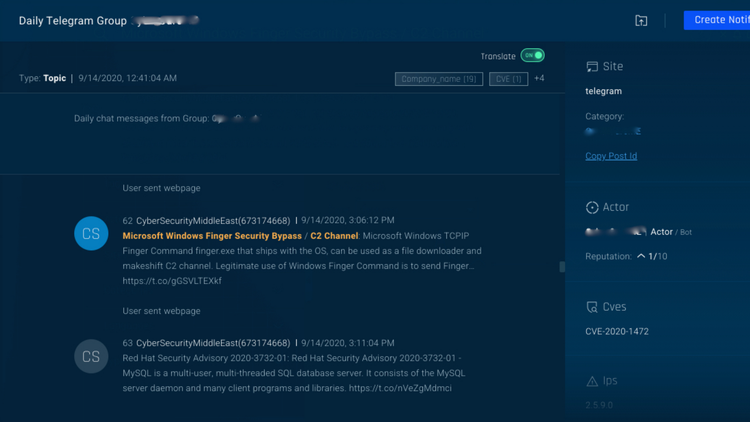Click the message list scrollbar handle
This screenshot has width=750, height=422.
pyautogui.click(x=562, y=267)
